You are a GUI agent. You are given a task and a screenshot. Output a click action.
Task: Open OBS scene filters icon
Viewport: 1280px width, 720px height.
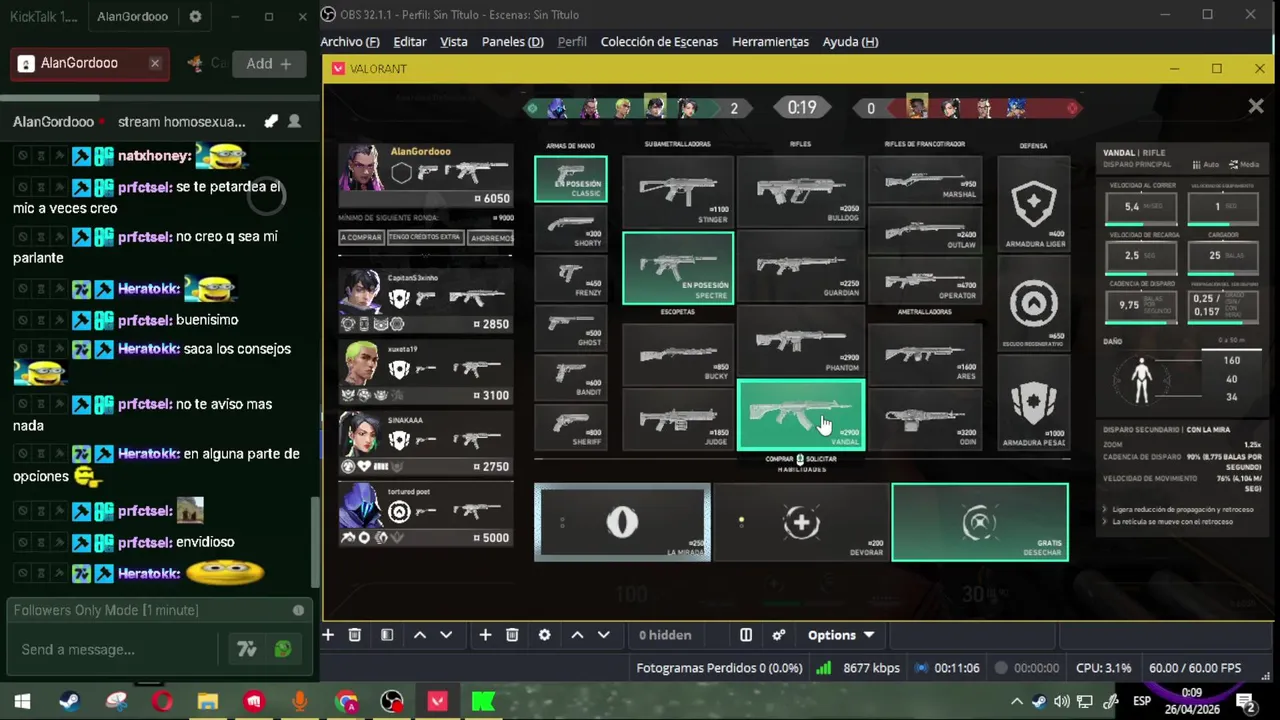click(x=387, y=635)
